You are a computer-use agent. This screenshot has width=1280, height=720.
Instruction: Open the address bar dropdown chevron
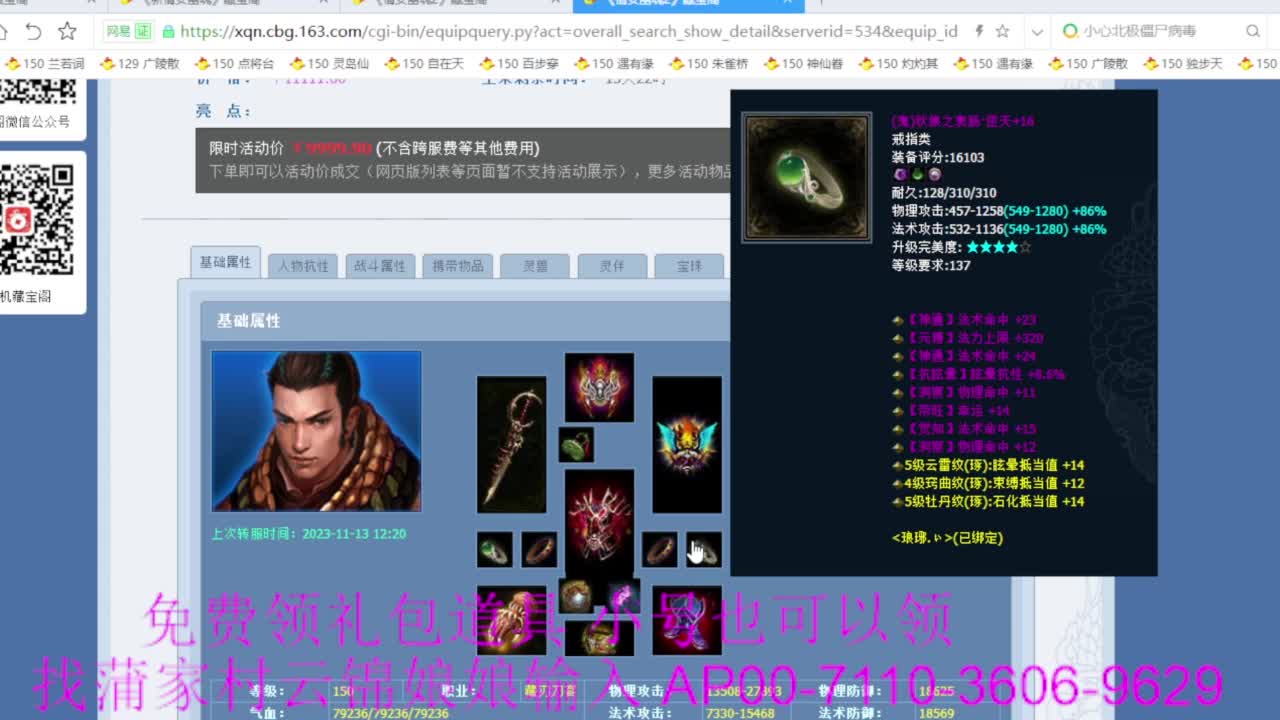pyautogui.click(x=1037, y=31)
